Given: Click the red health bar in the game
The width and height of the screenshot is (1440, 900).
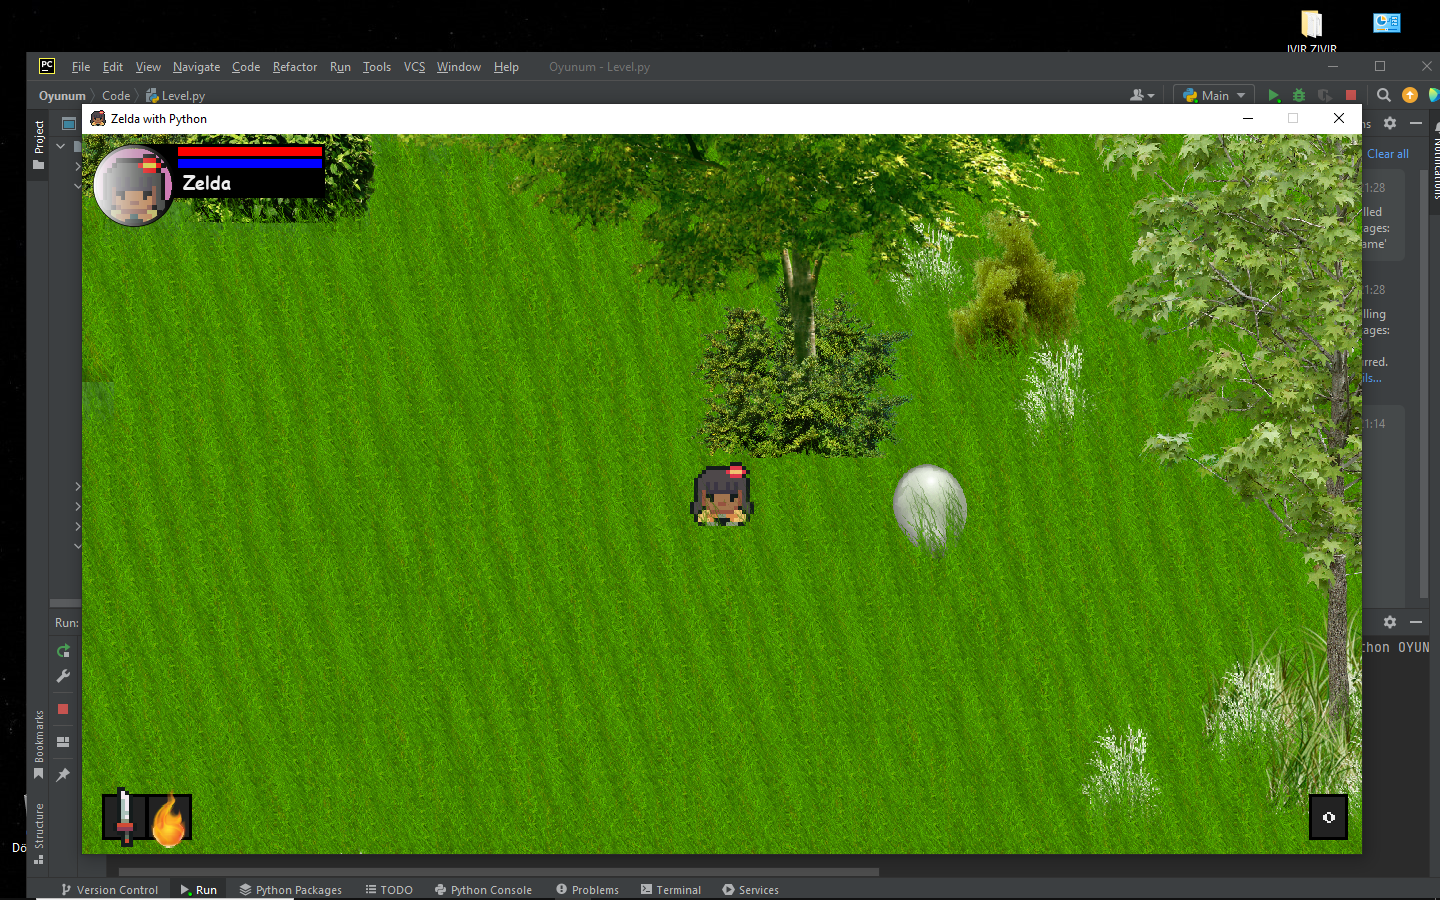Looking at the screenshot, I should [x=250, y=152].
